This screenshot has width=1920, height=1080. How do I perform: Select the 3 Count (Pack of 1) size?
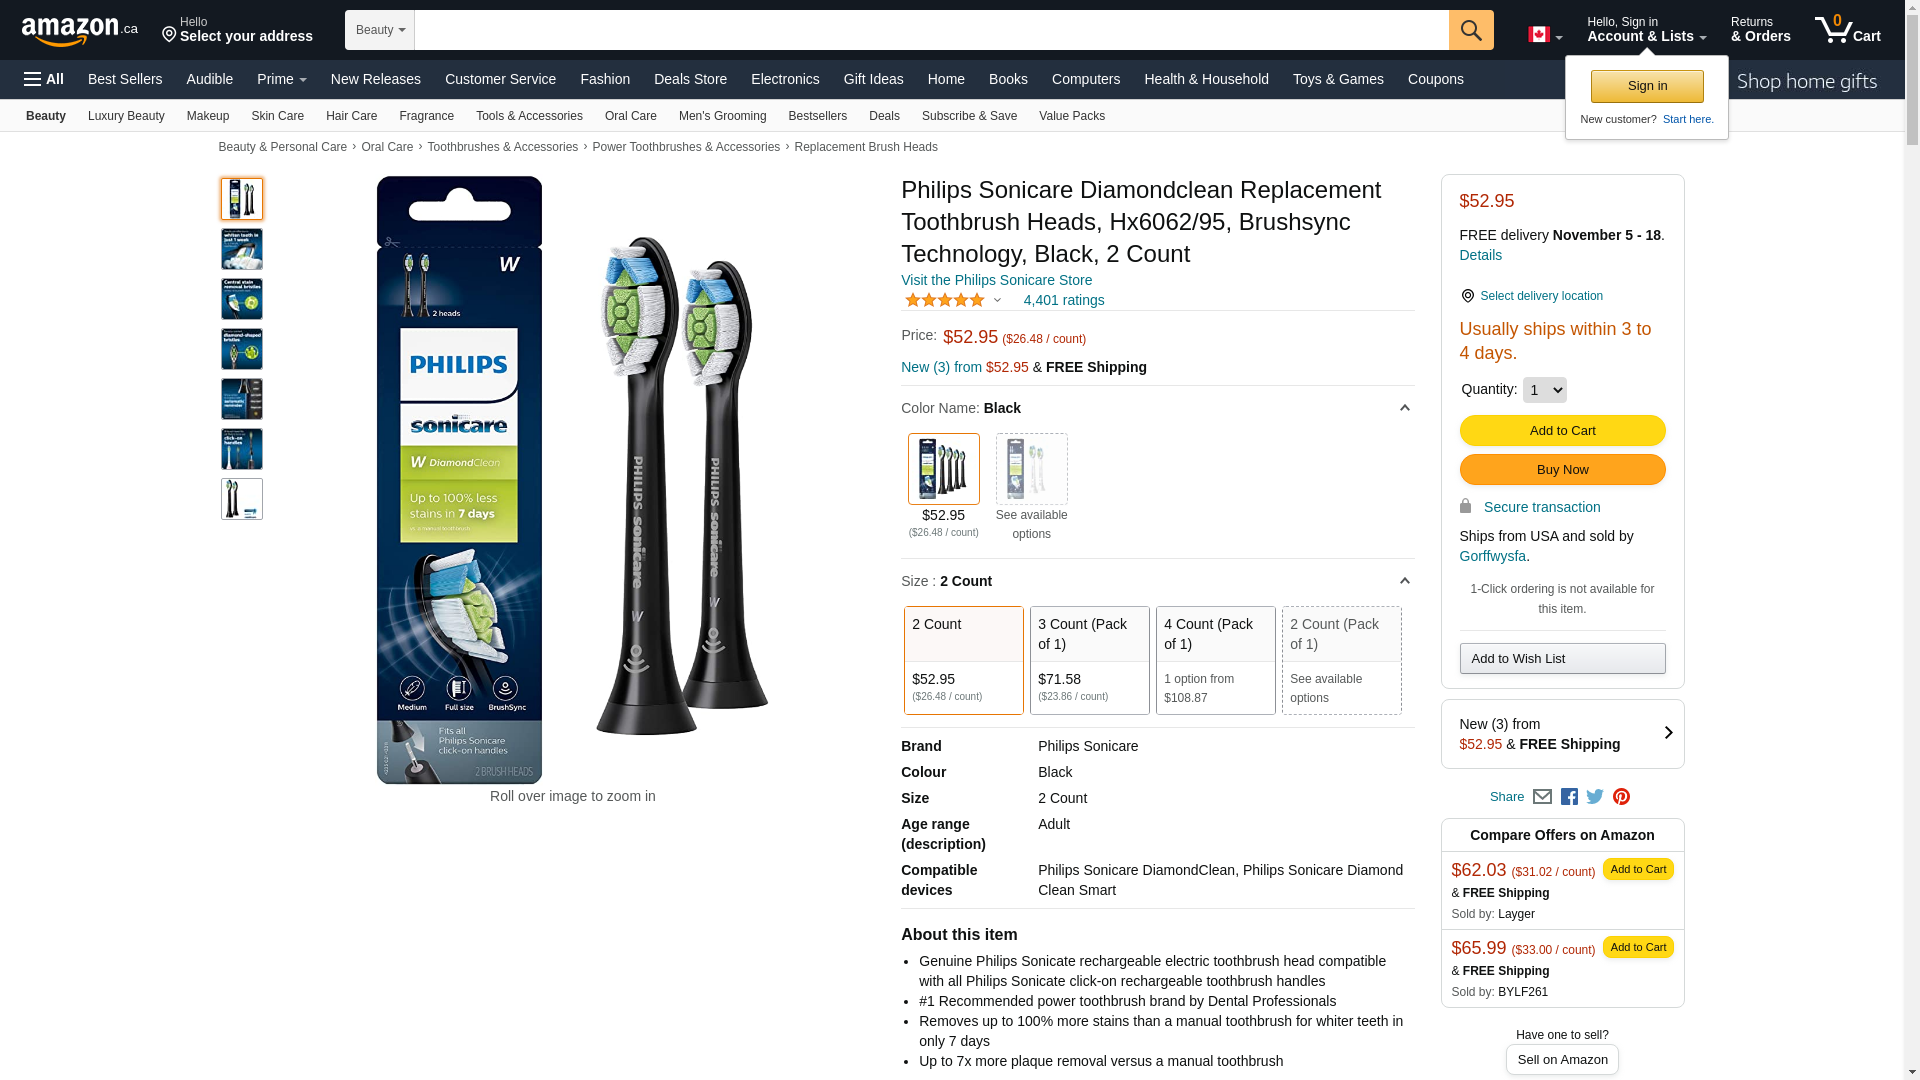(1090, 660)
